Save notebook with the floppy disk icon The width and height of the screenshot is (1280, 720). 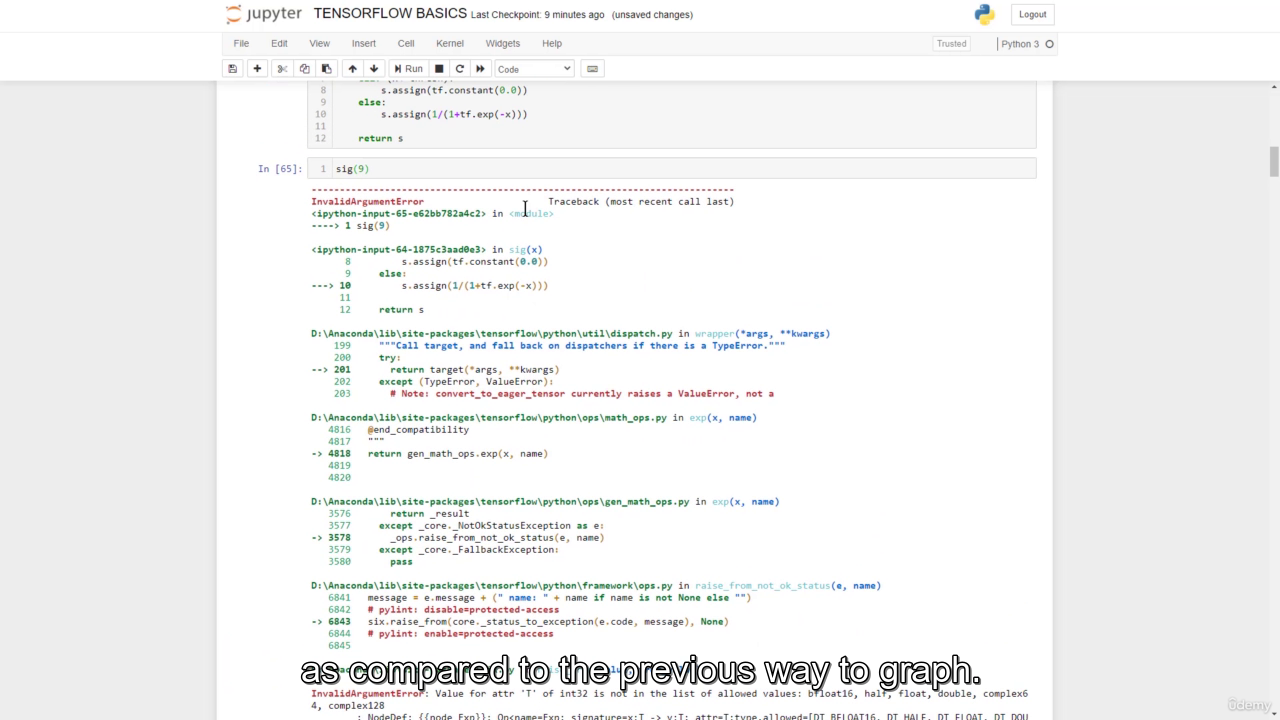(x=233, y=69)
